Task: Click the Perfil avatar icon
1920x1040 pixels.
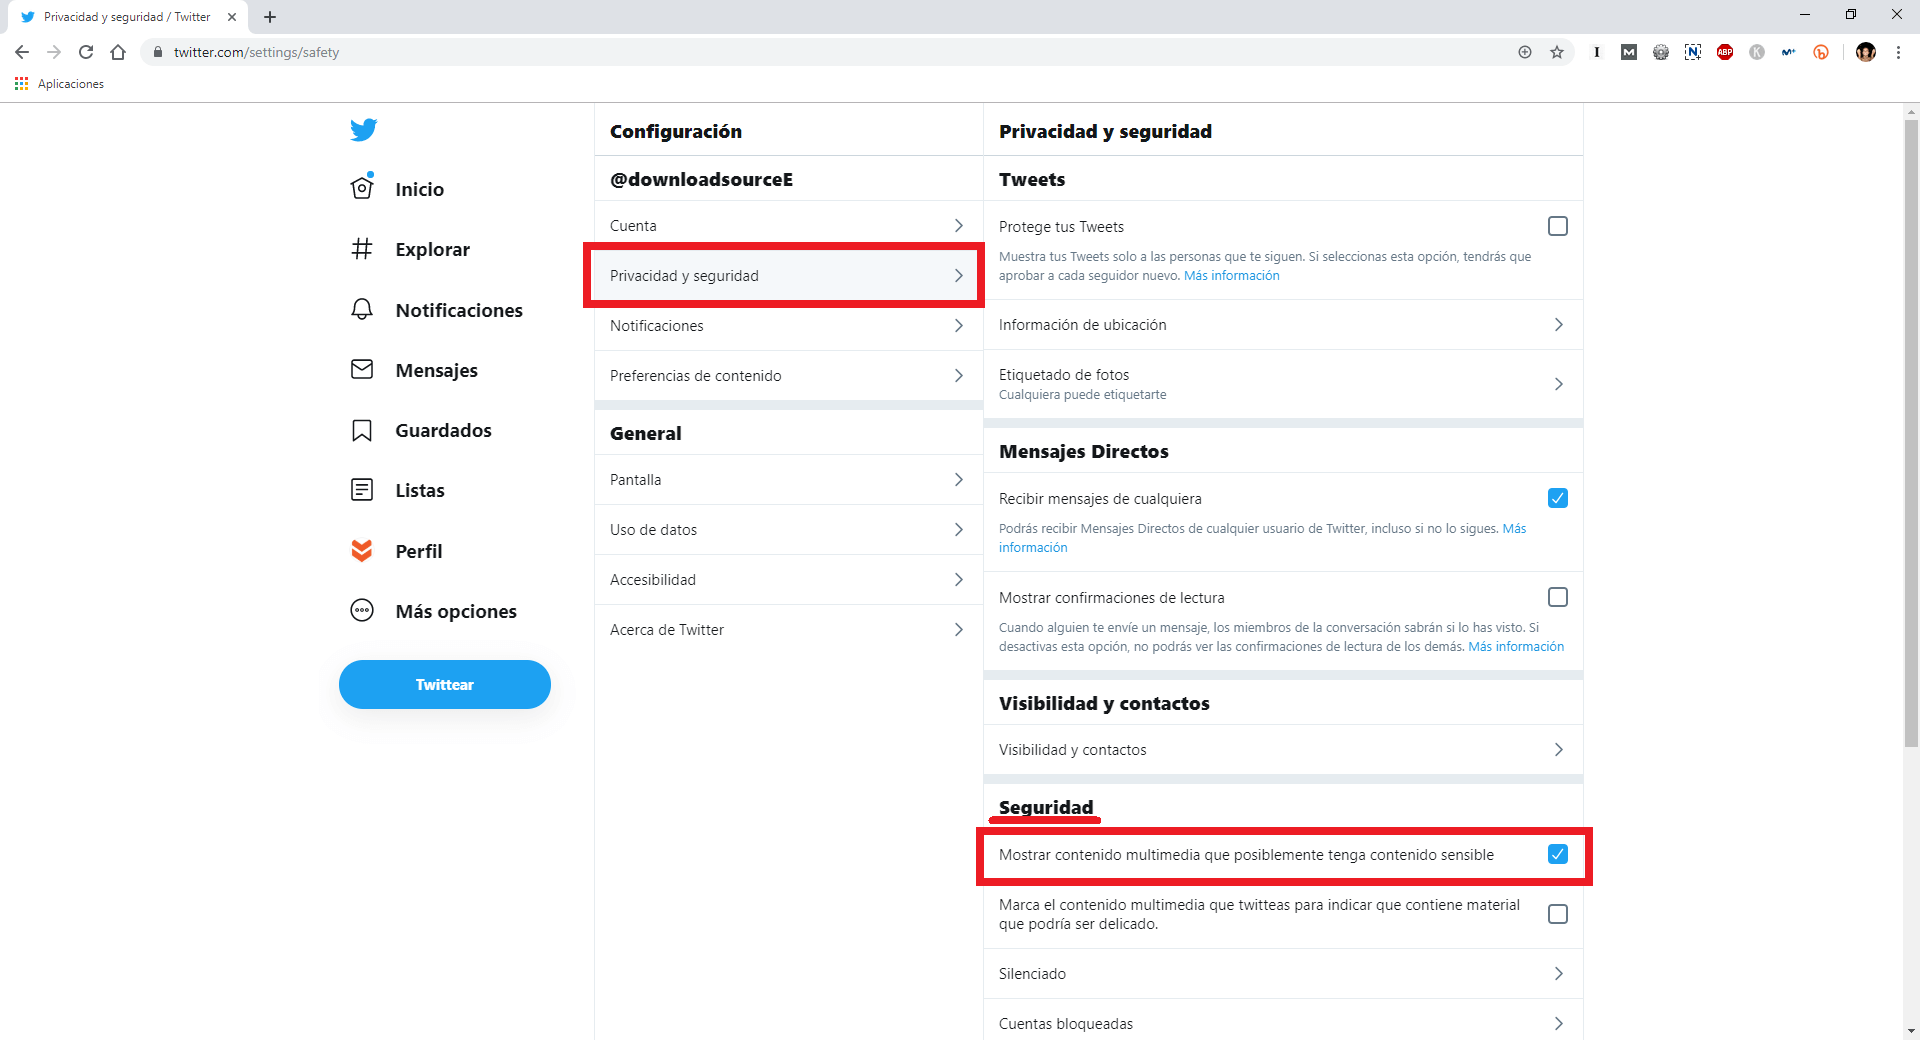Action: coord(362,551)
